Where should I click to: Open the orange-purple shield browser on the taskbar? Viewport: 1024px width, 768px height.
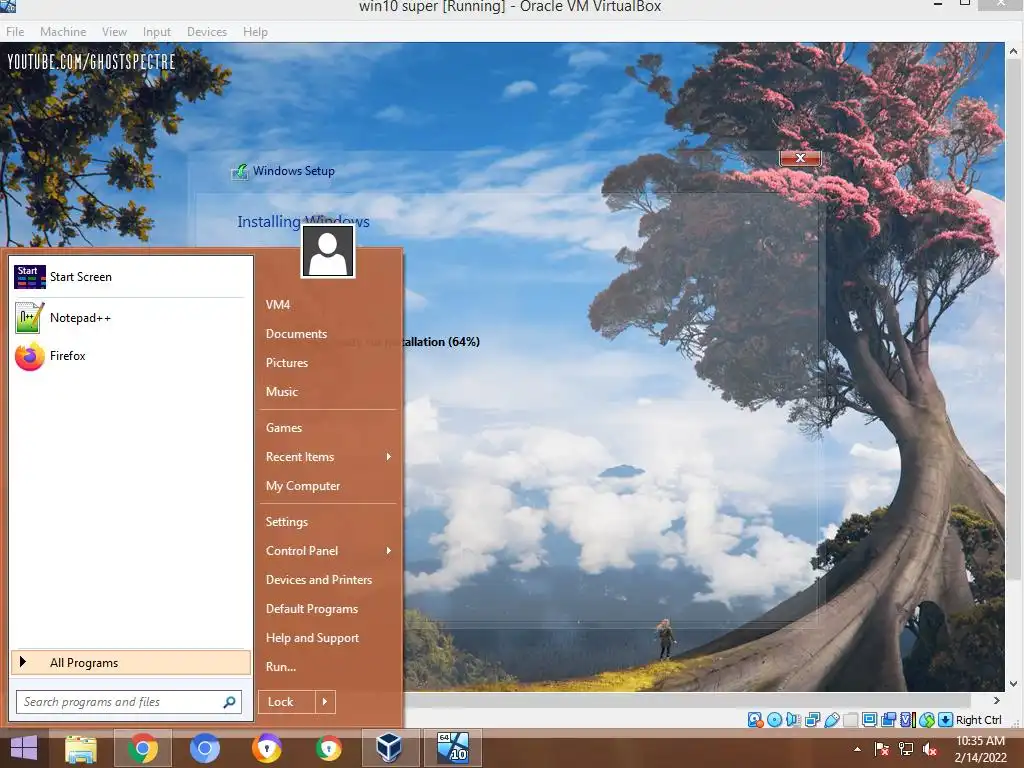tap(266, 748)
